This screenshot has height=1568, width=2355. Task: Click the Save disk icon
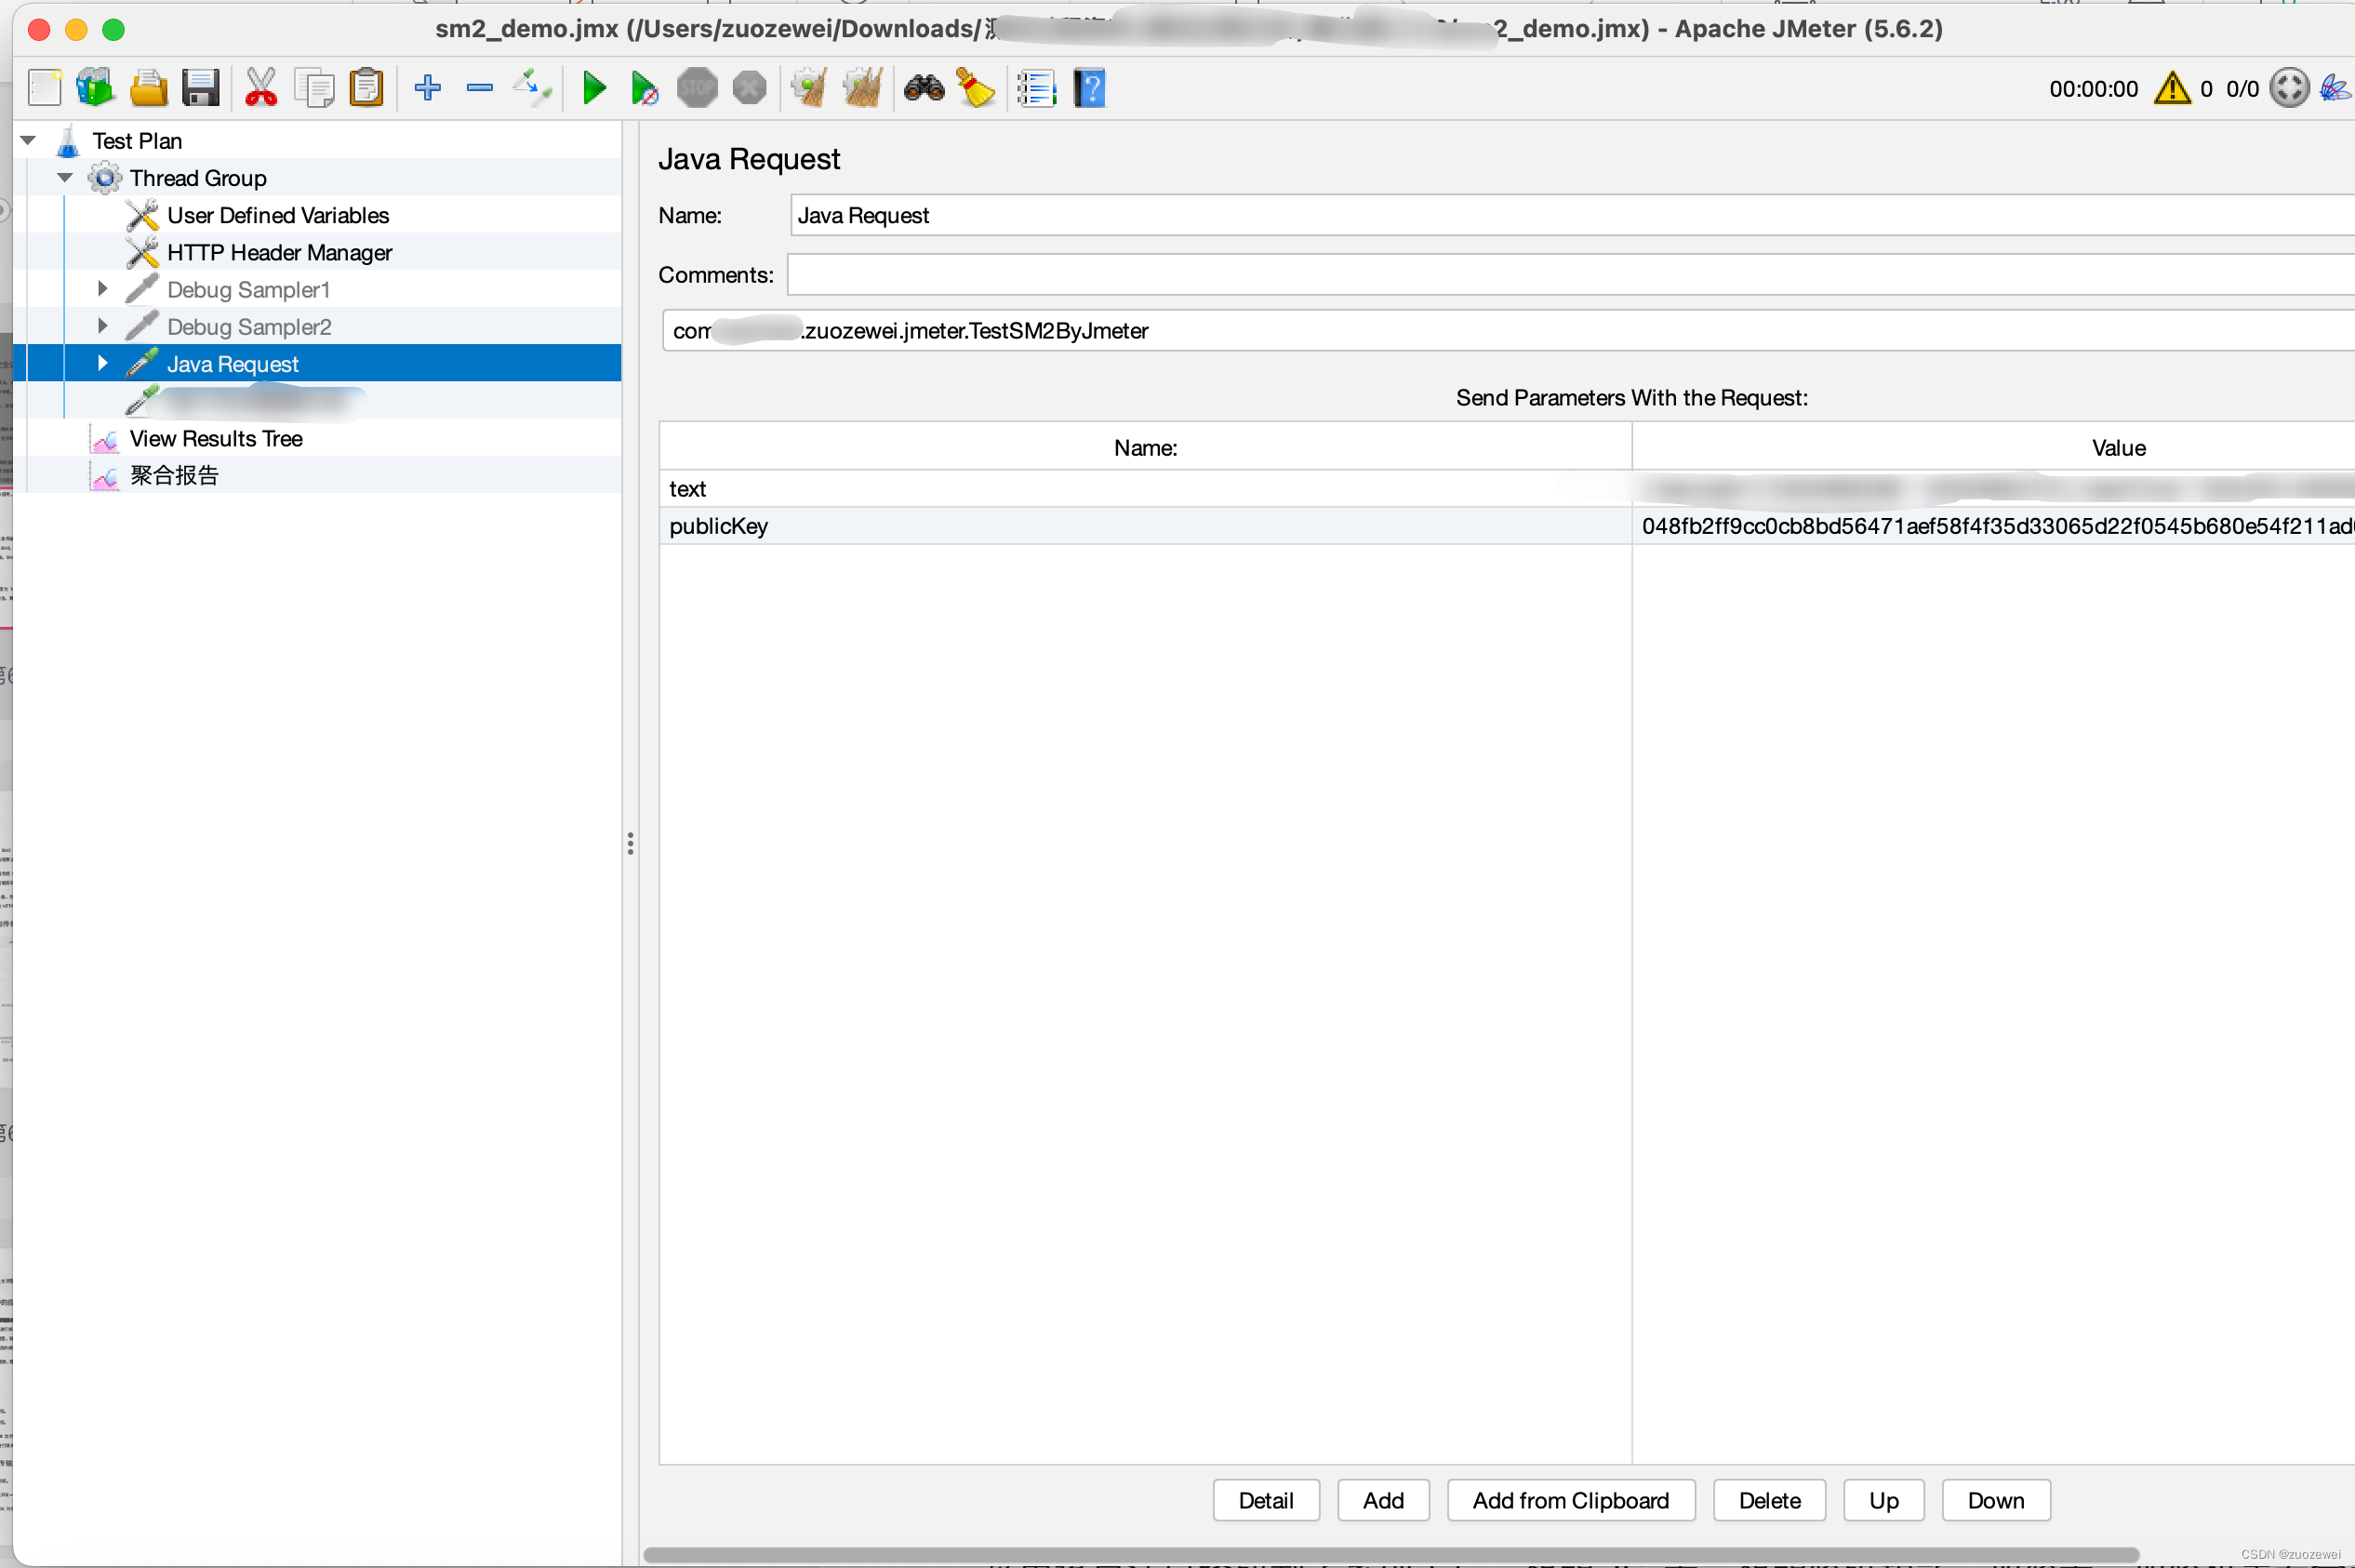click(200, 88)
